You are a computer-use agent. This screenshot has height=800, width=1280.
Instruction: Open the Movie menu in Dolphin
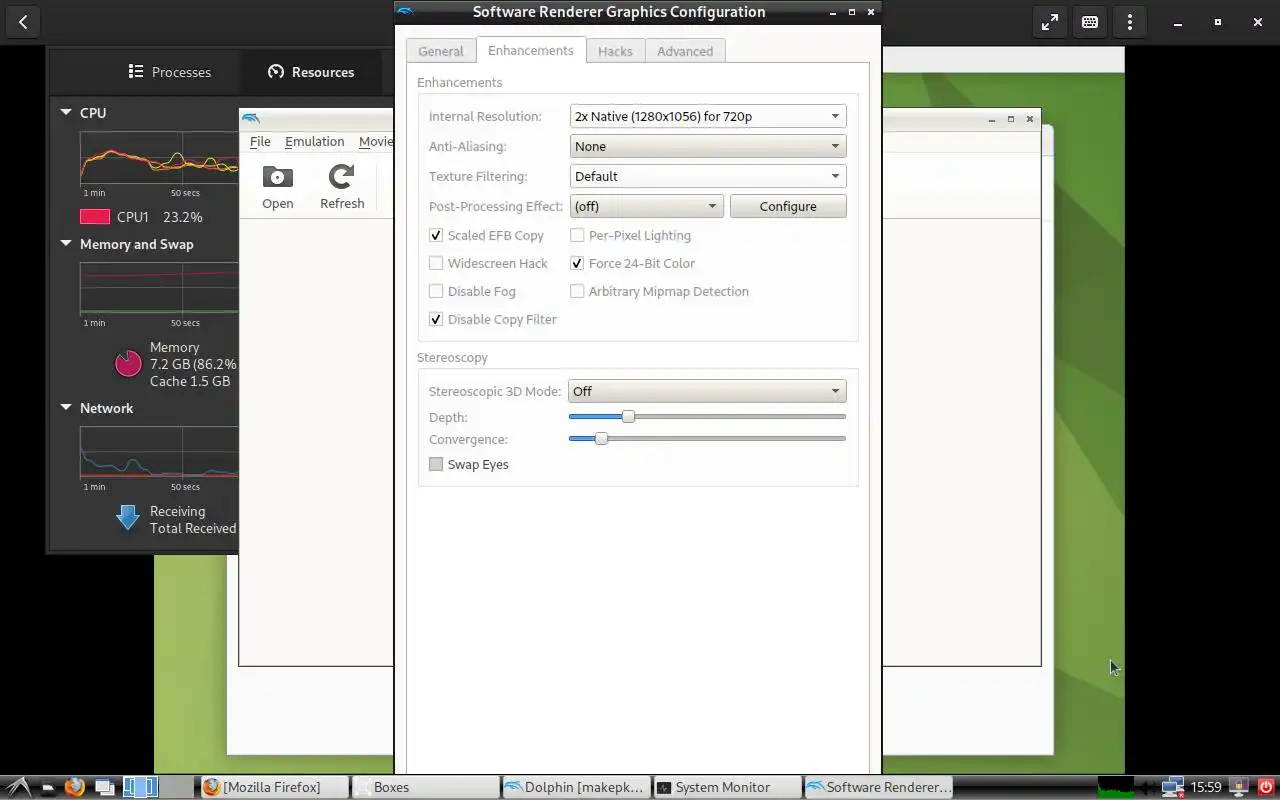(x=376, y=142)
